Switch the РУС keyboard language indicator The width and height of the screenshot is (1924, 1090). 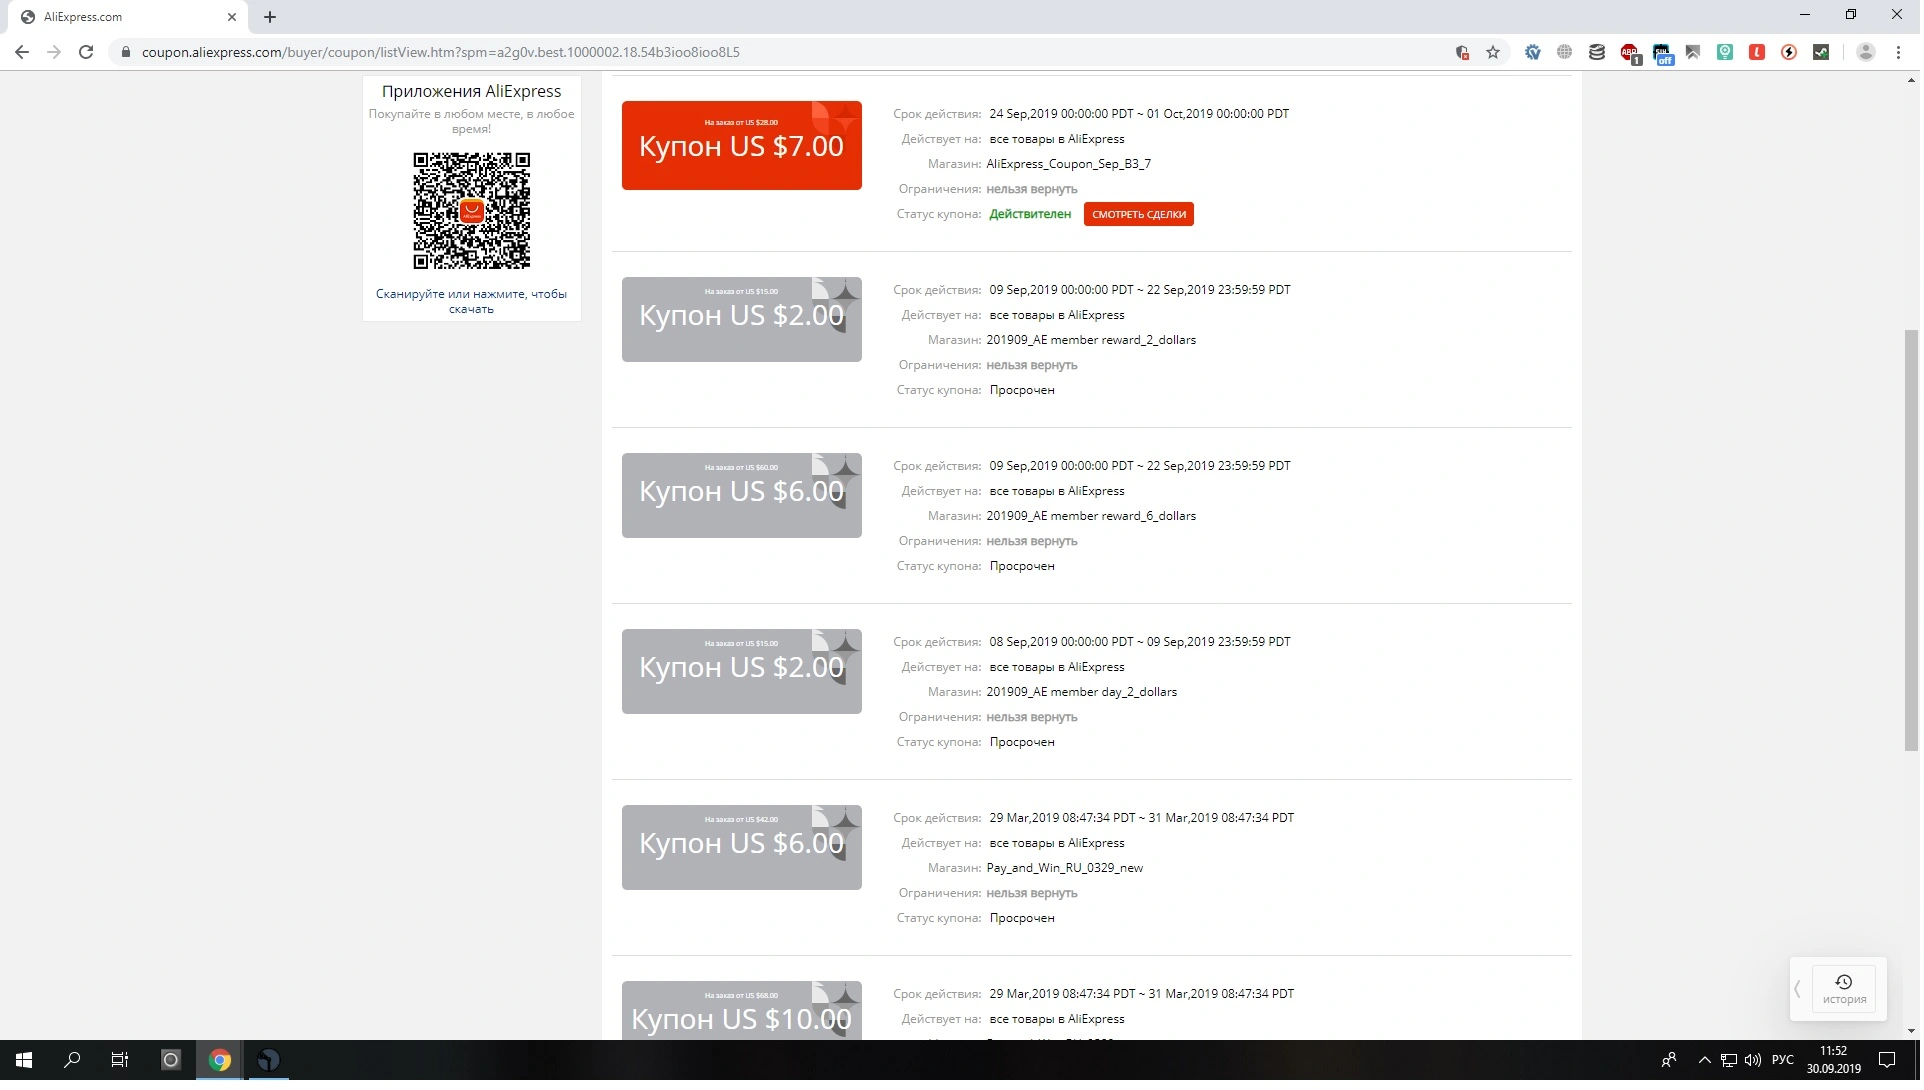[x=1783, y=1060]
